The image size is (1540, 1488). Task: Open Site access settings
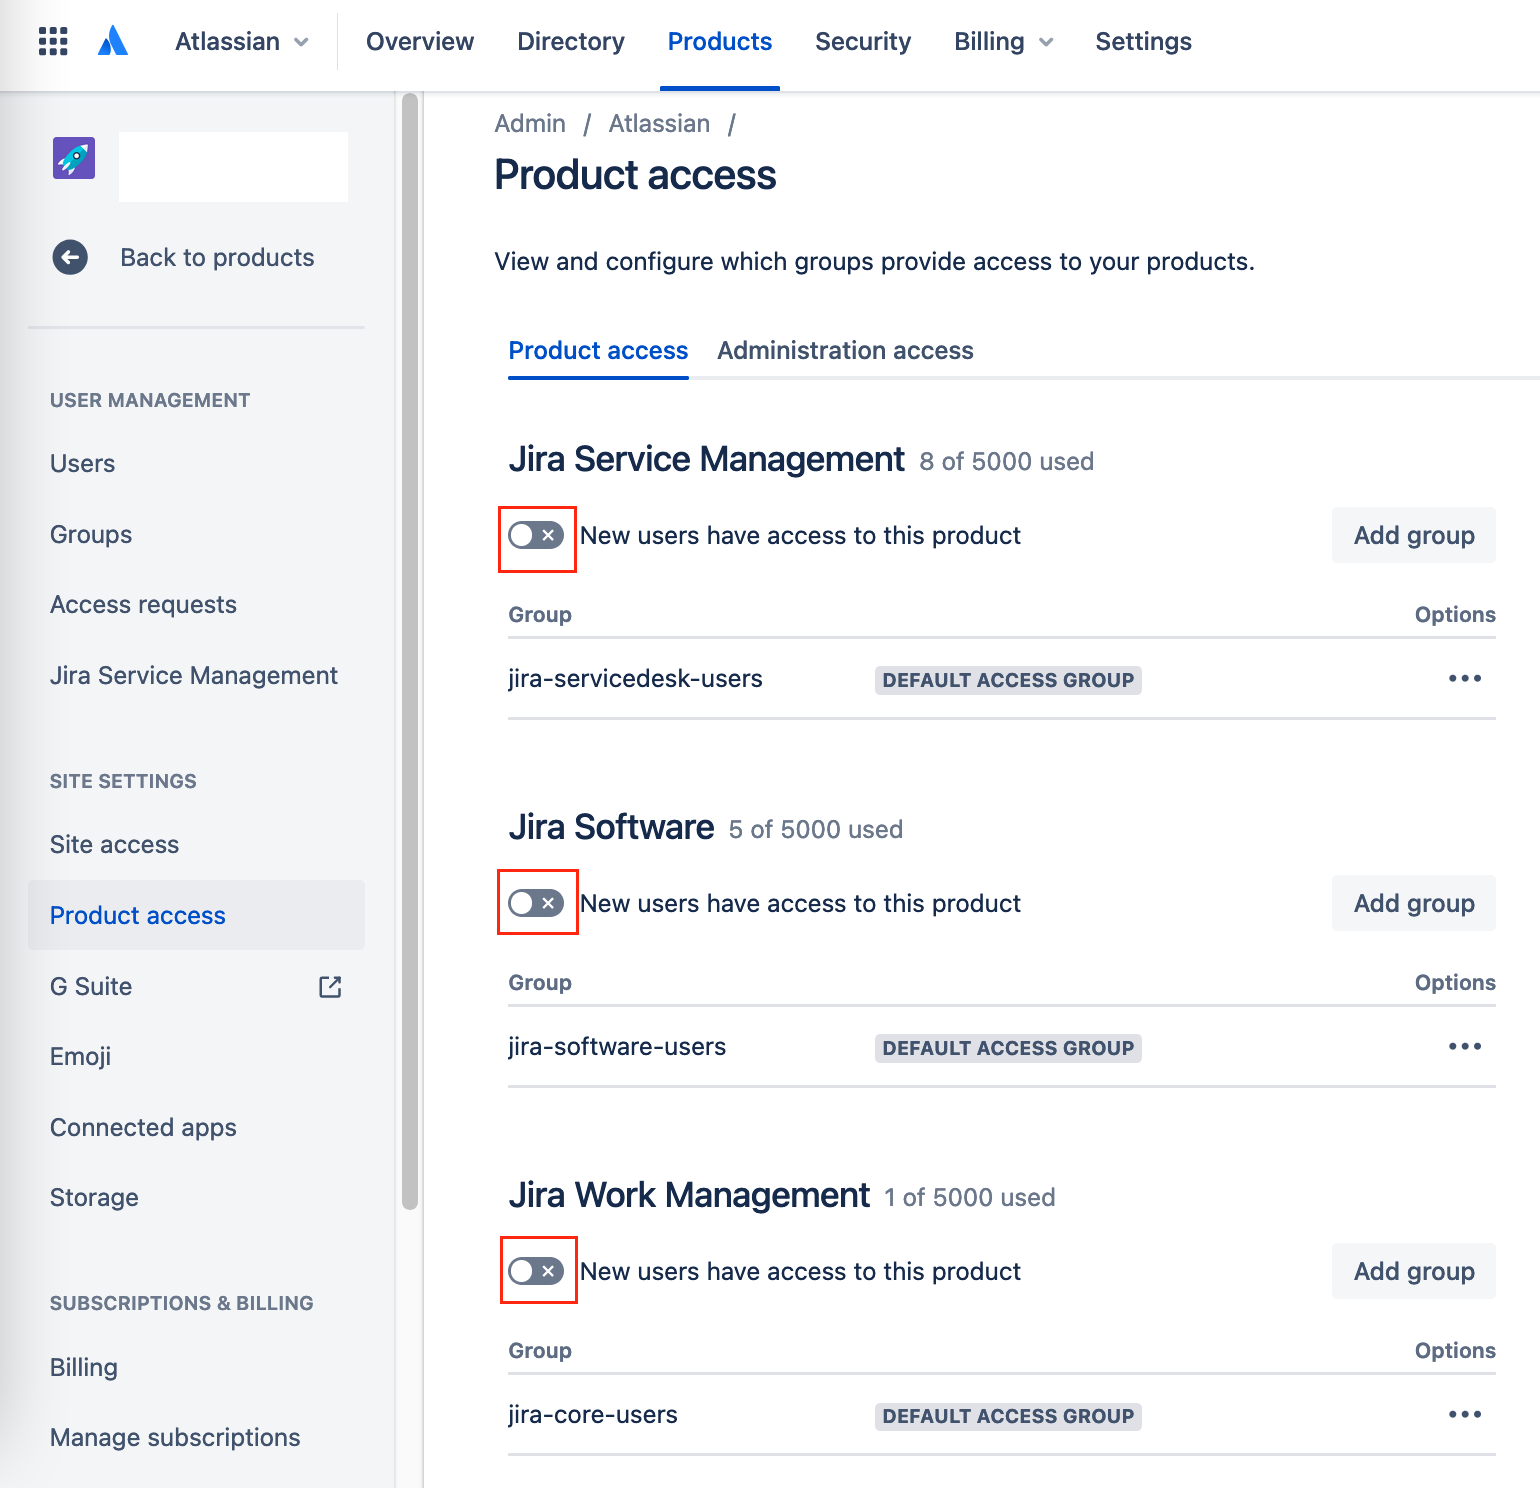pos(114,845)
